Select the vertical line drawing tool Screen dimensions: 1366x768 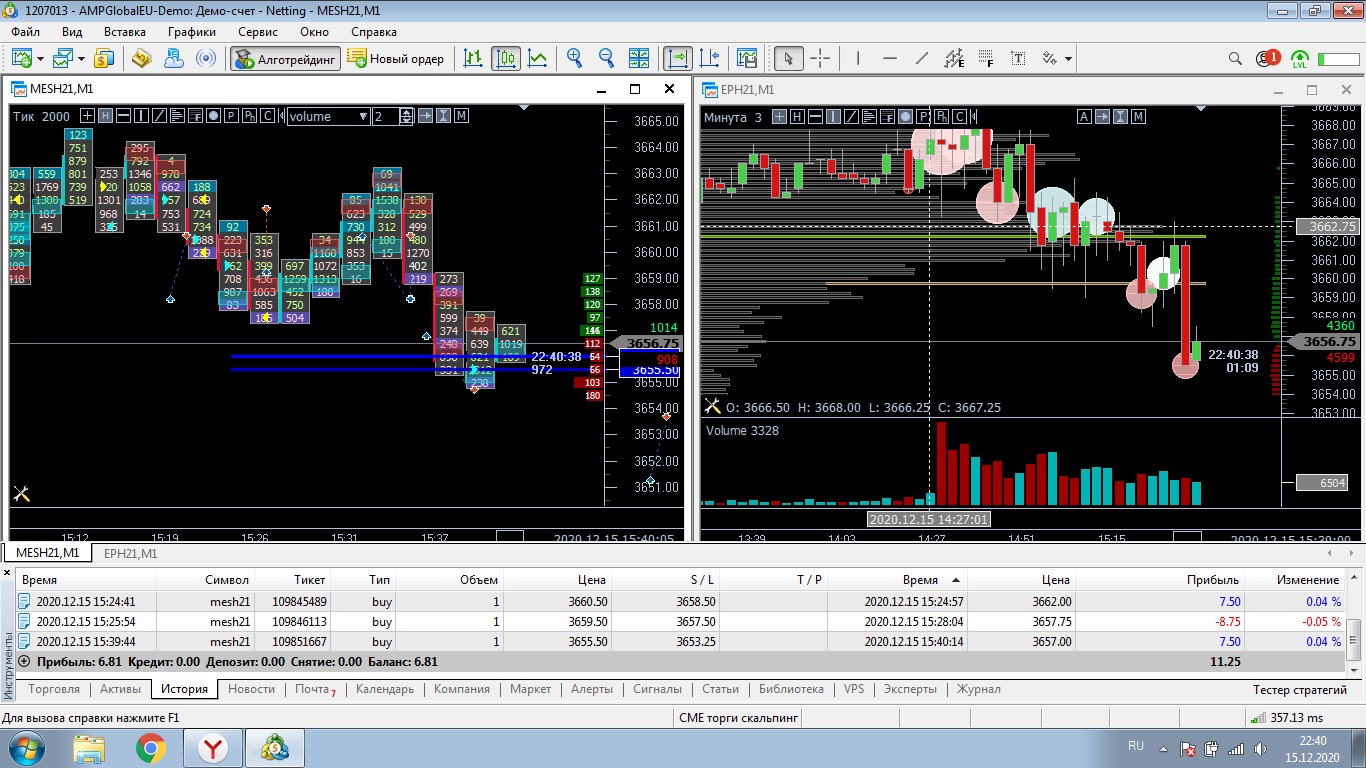click(857, 58)
